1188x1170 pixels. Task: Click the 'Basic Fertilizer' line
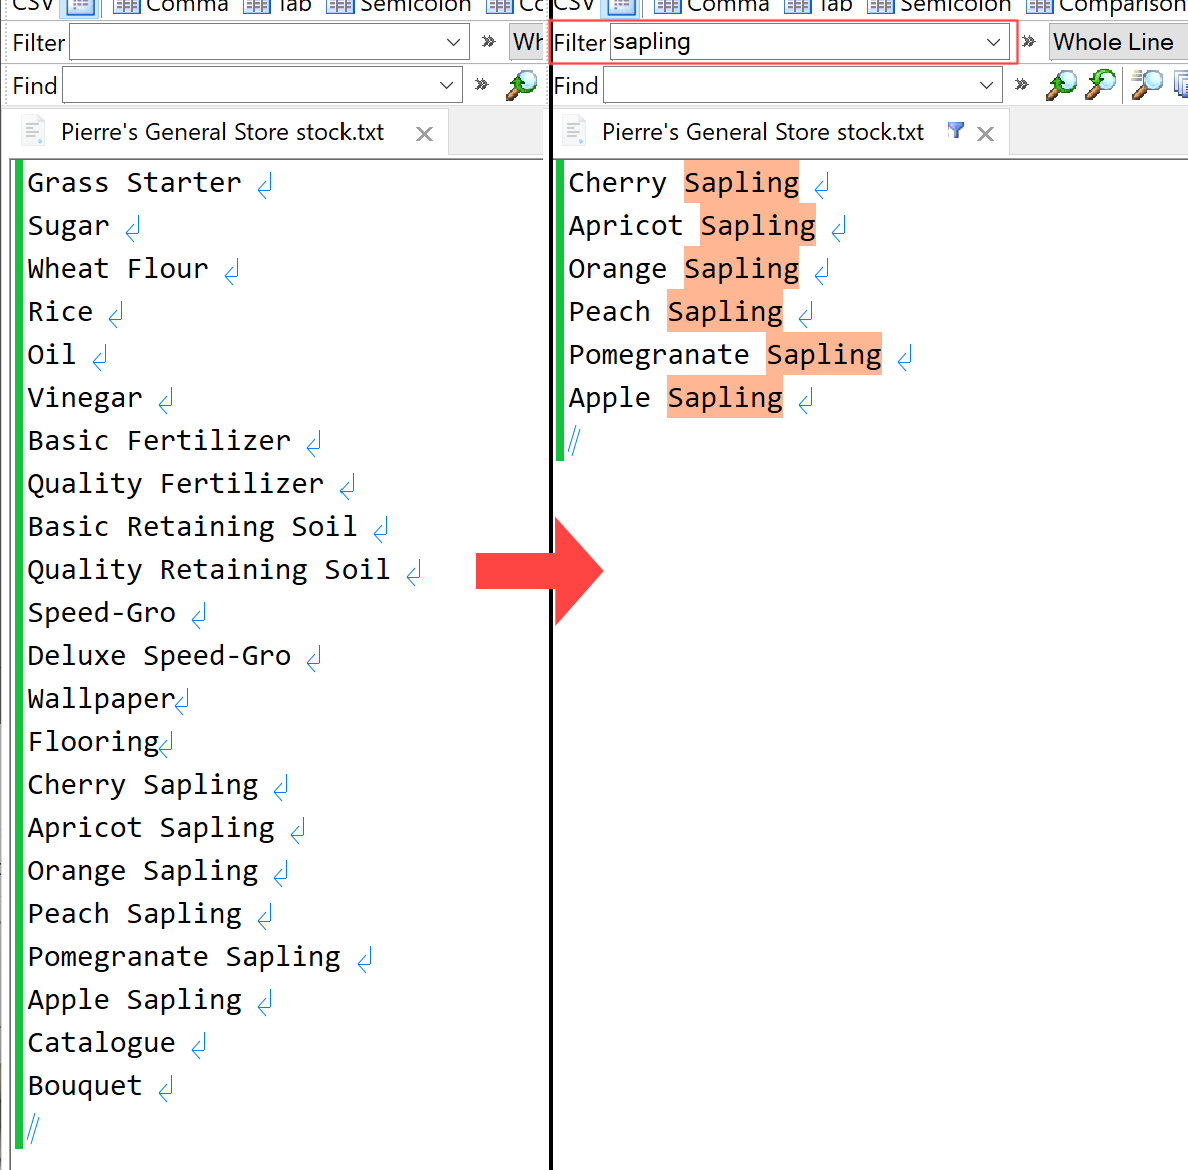(x=159, y=441)
